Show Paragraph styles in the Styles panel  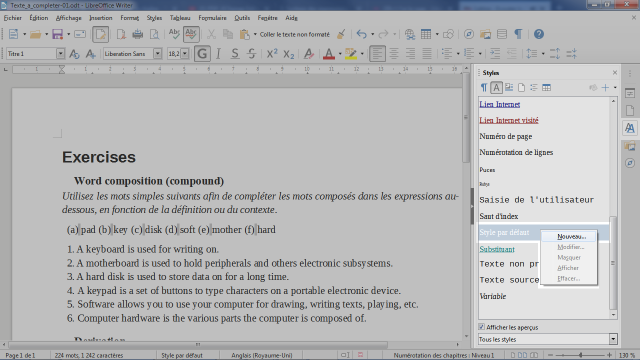pos(484,87)
